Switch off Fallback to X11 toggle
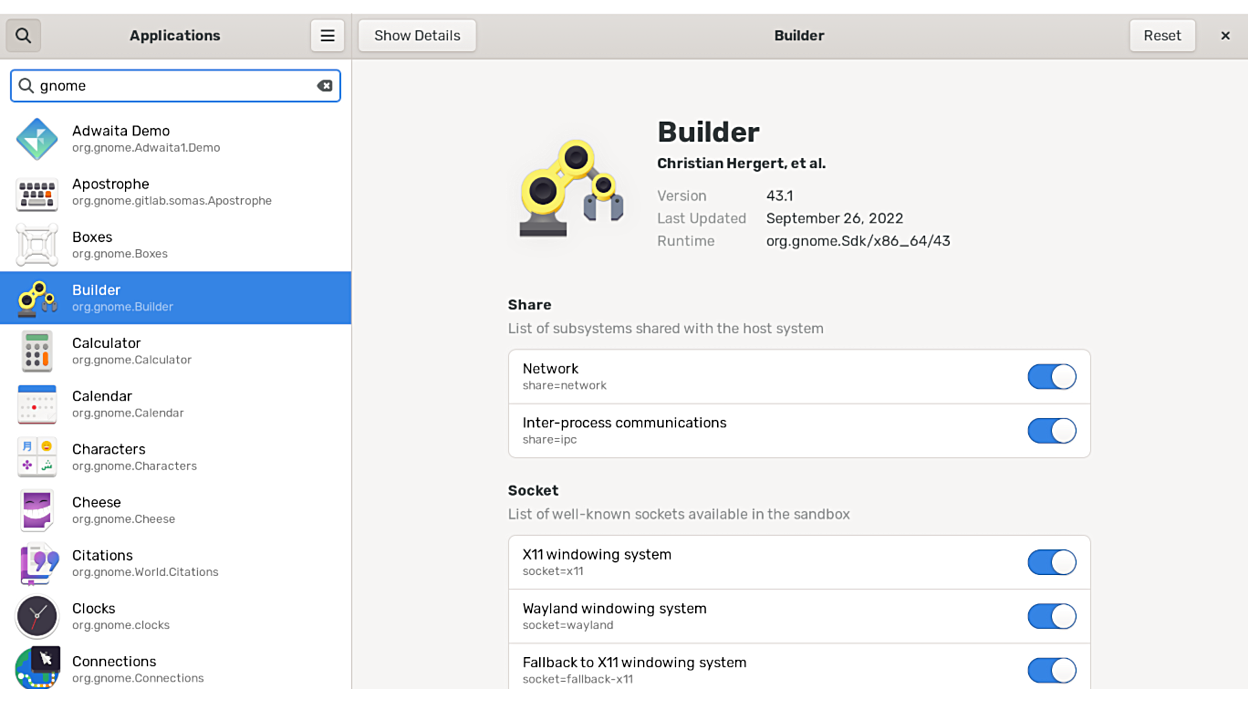 tap(1051, 670)
